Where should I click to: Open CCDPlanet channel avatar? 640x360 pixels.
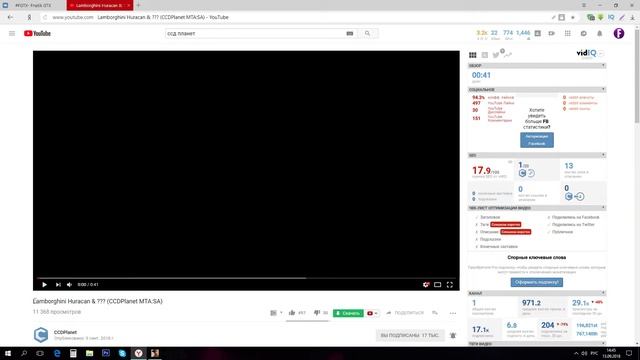[41, 335]
